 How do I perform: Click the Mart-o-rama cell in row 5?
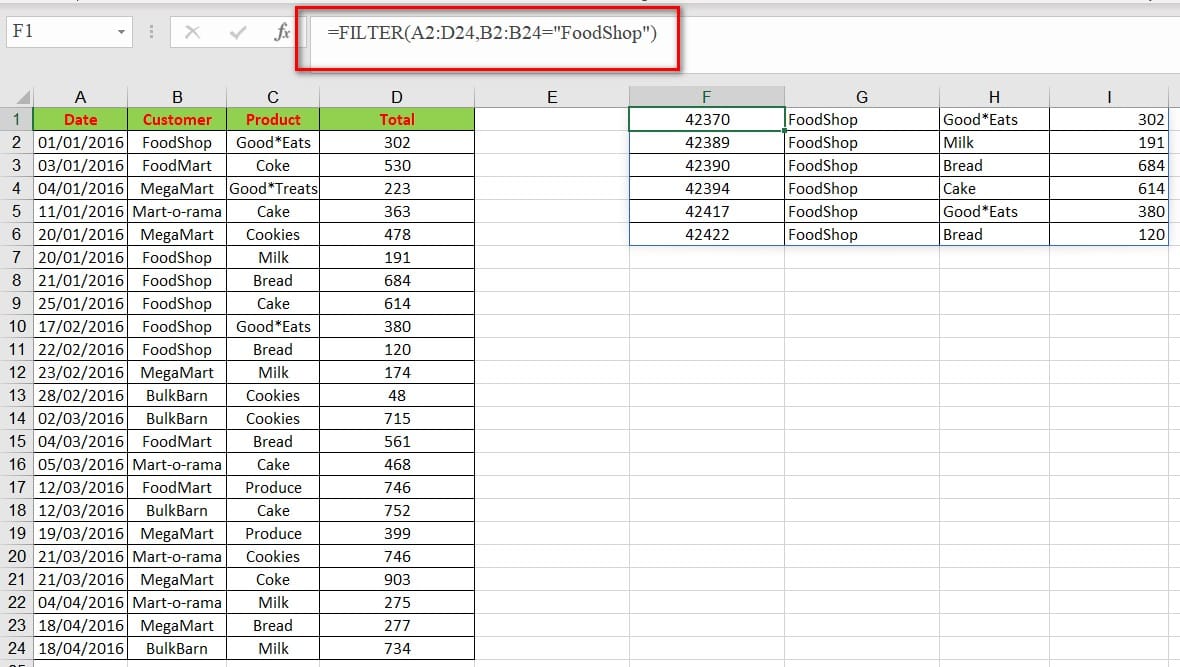(x=177, y=211)
